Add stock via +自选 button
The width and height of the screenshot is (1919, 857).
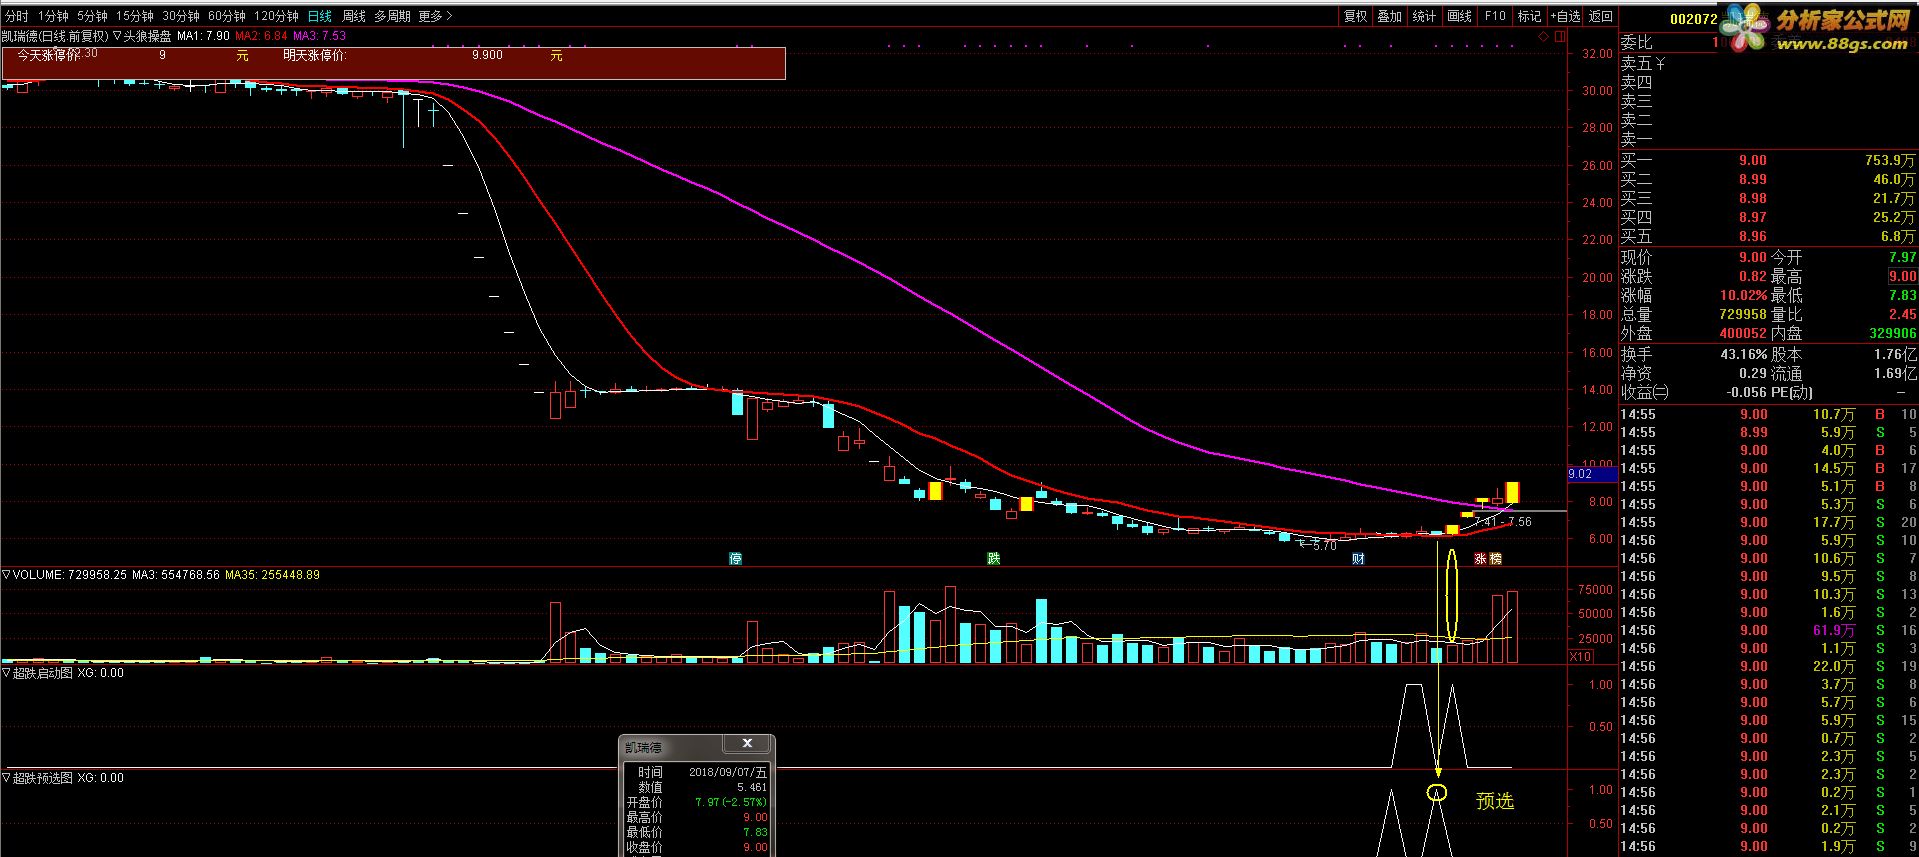coord(1566,16)
